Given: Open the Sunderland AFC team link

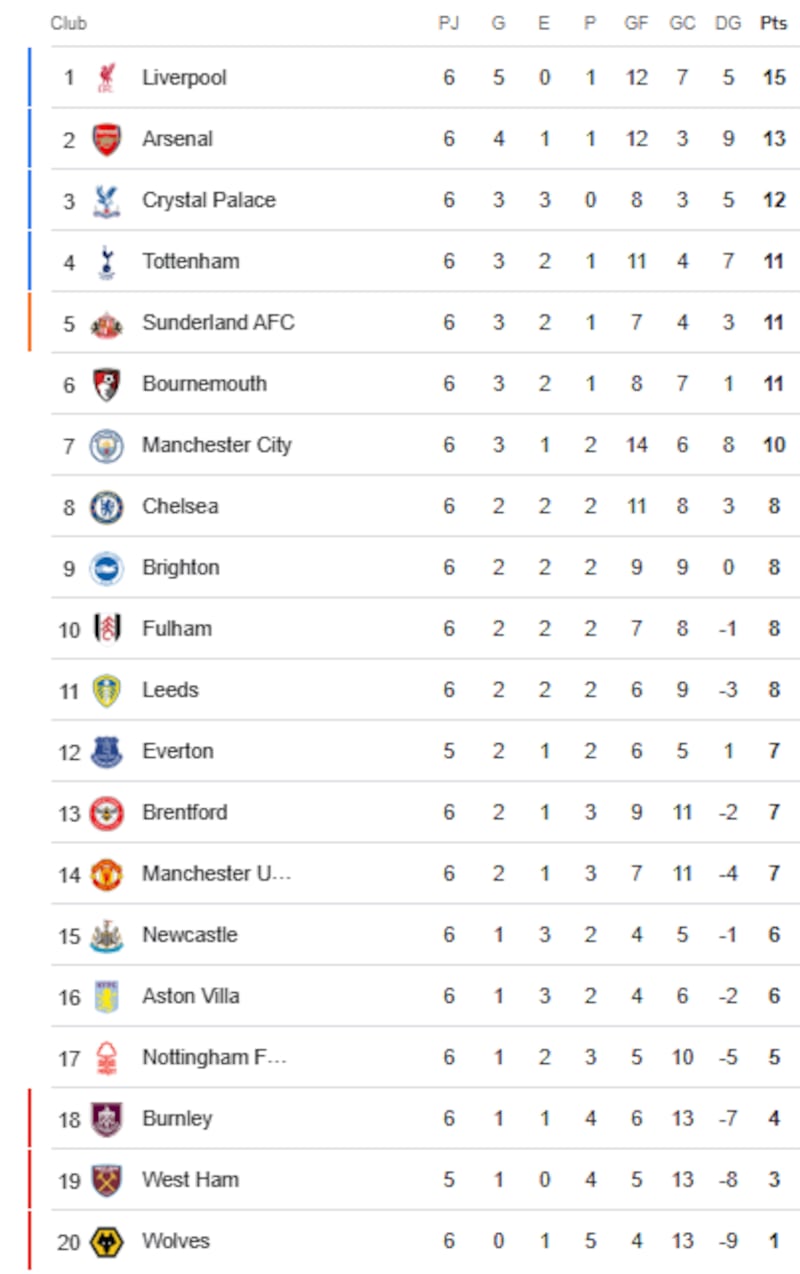Looking at the screenshot, I should click(x=218, y=322).
